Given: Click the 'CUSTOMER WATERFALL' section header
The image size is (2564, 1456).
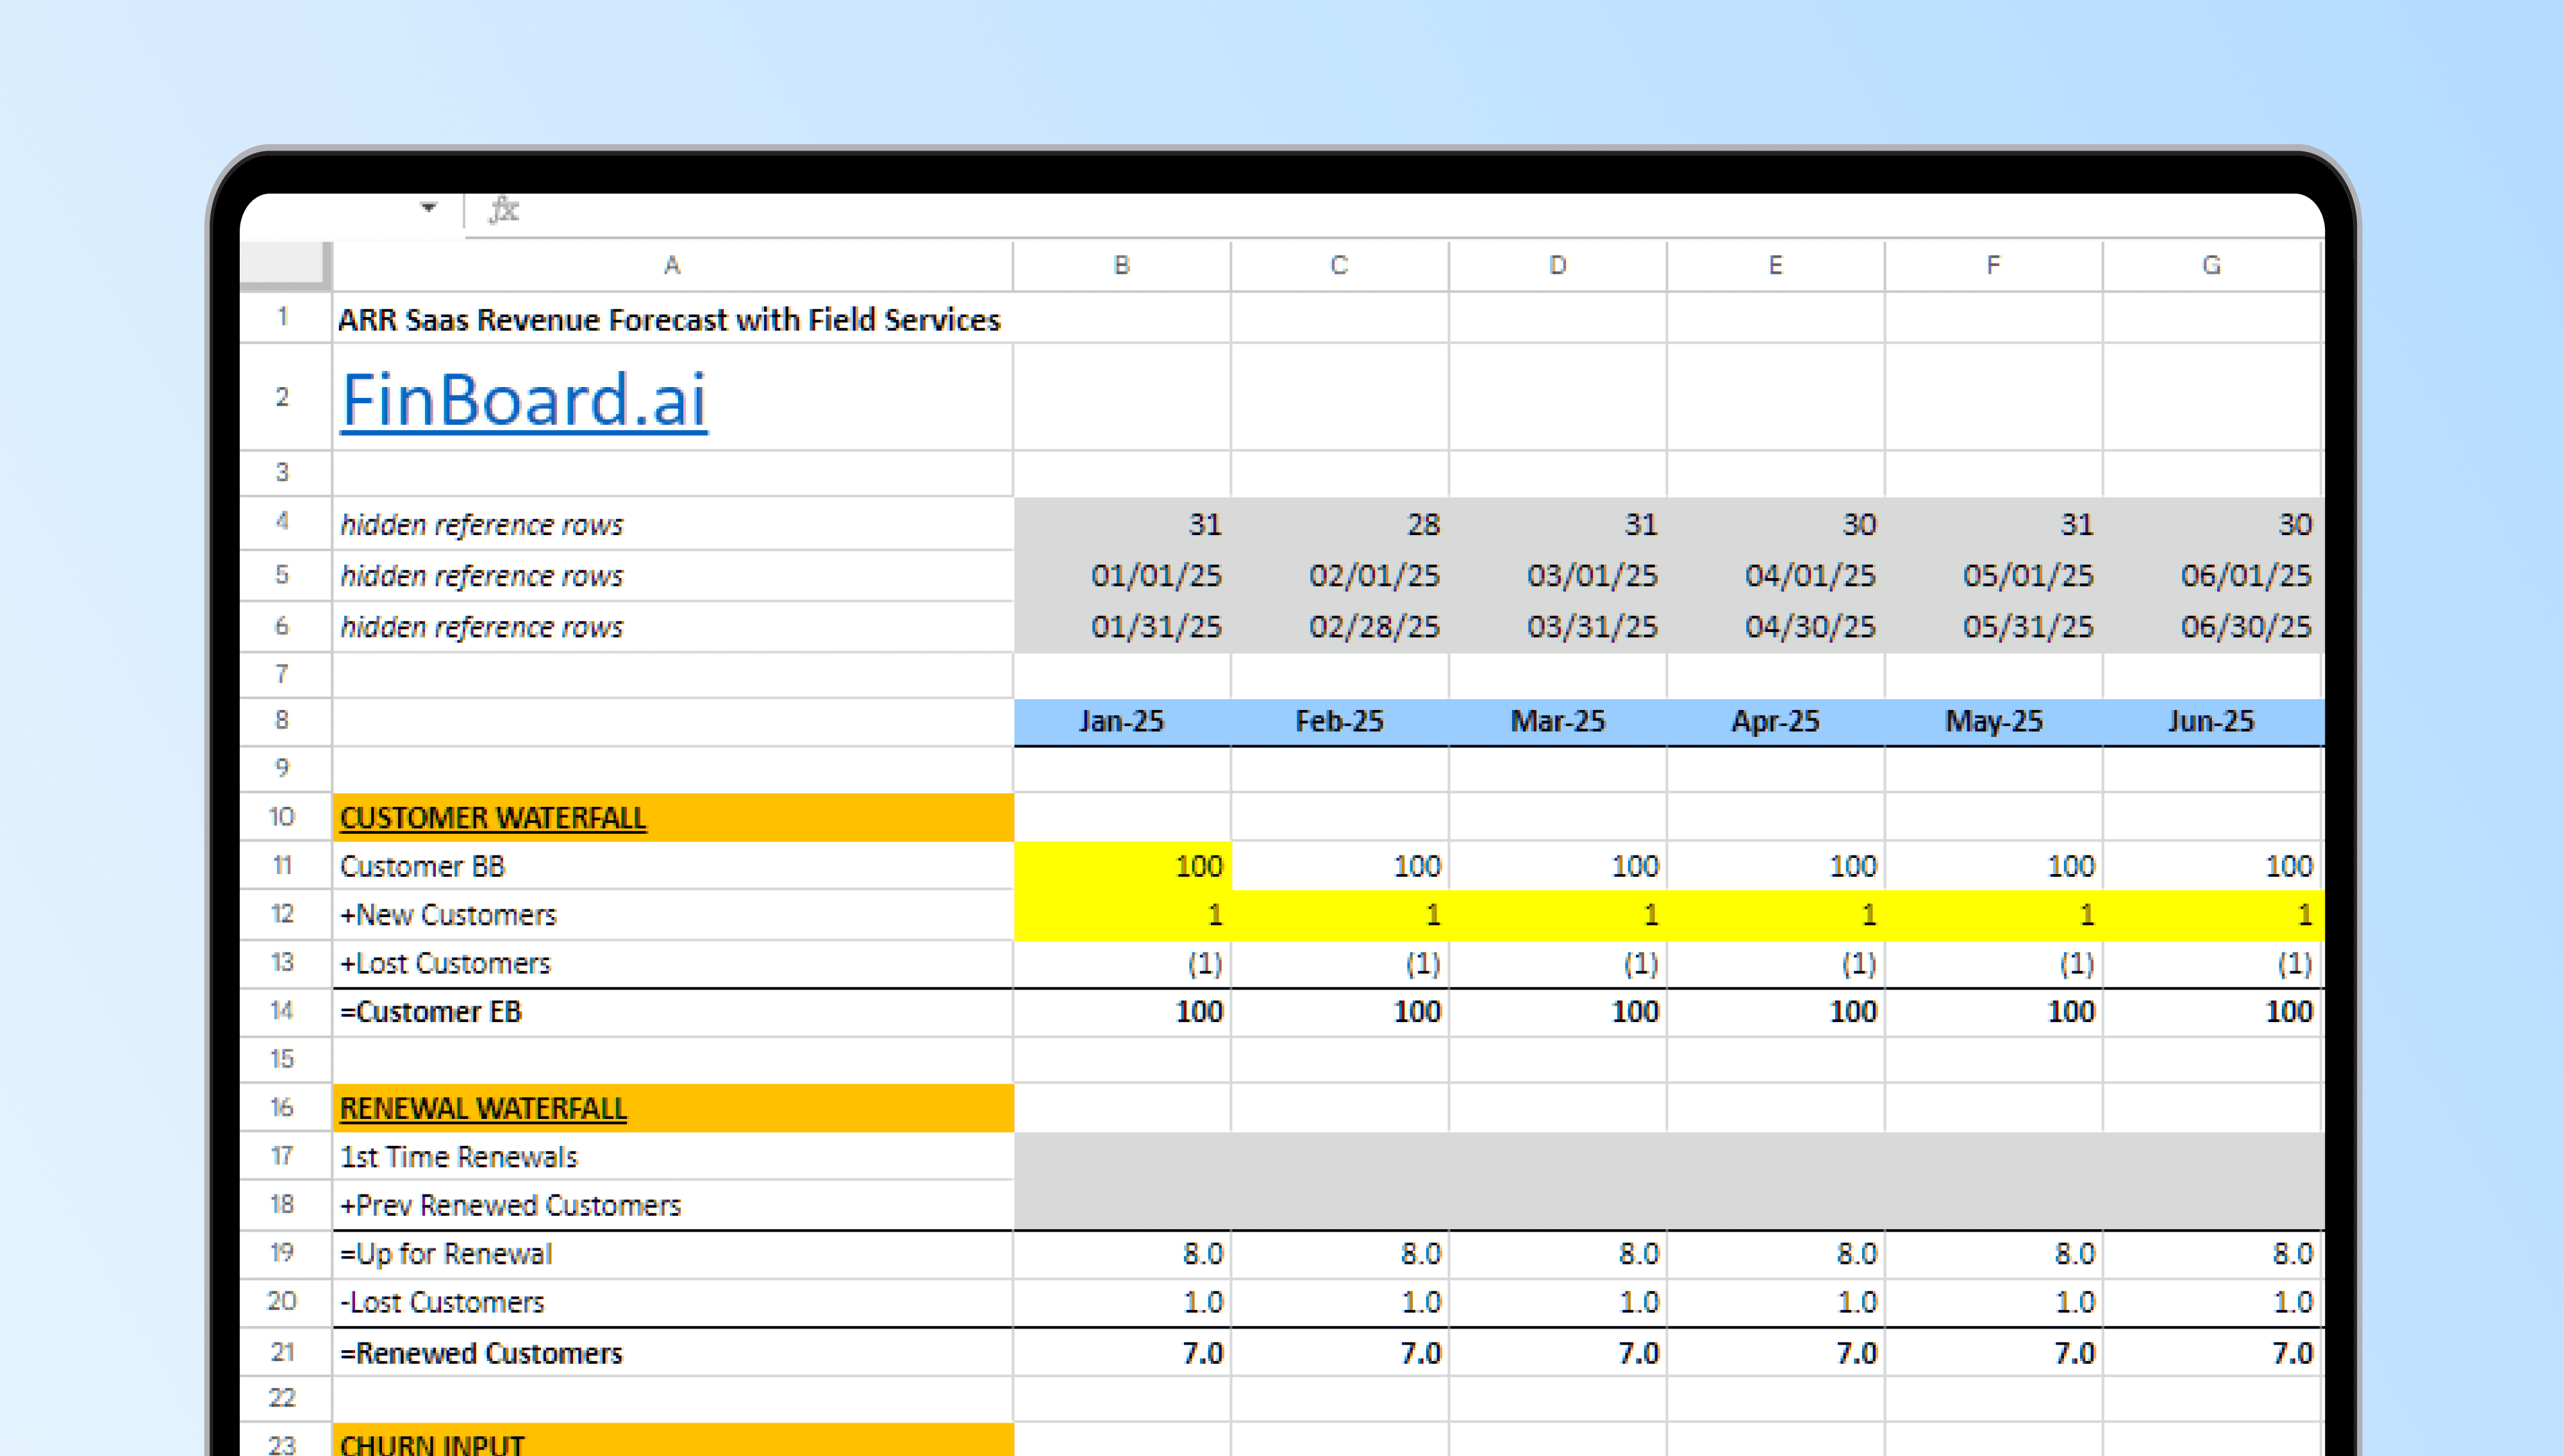Looking at the screenshot, I should [x=672, y=817].
